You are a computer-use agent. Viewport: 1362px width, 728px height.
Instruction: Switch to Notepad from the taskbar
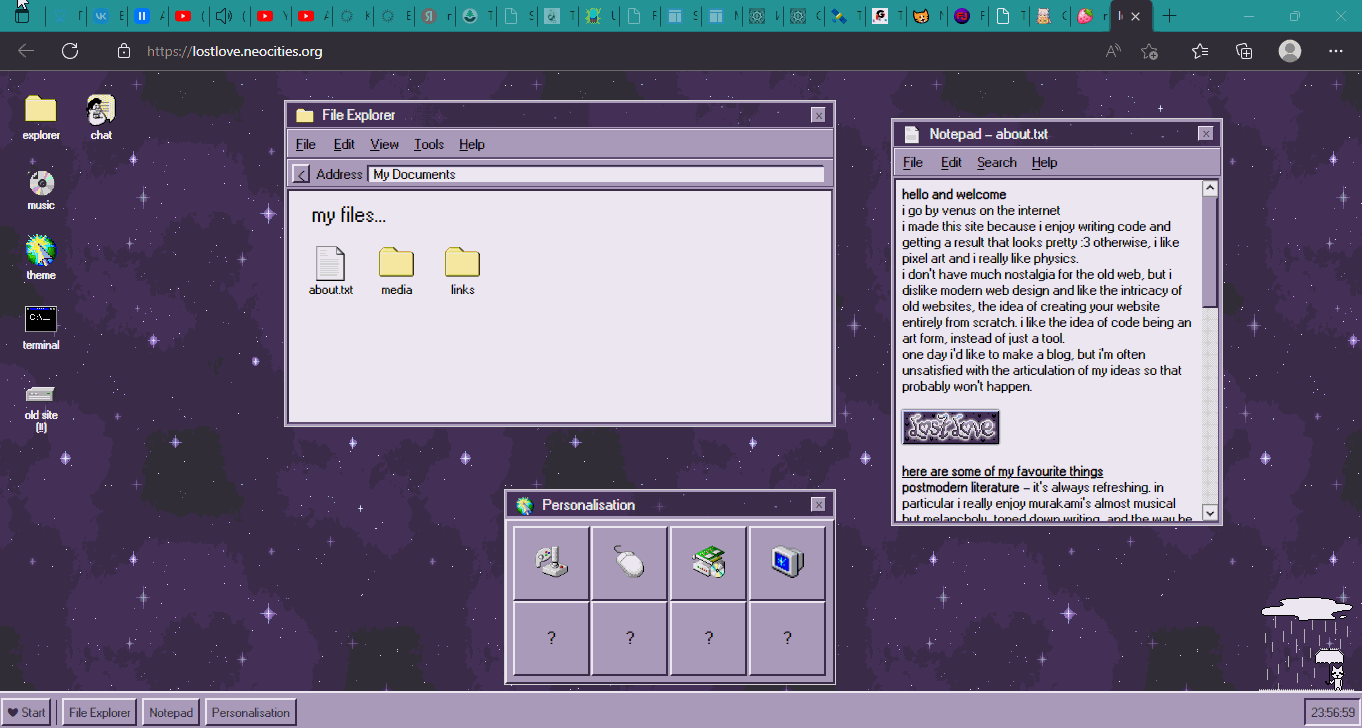tap(170, 712)
